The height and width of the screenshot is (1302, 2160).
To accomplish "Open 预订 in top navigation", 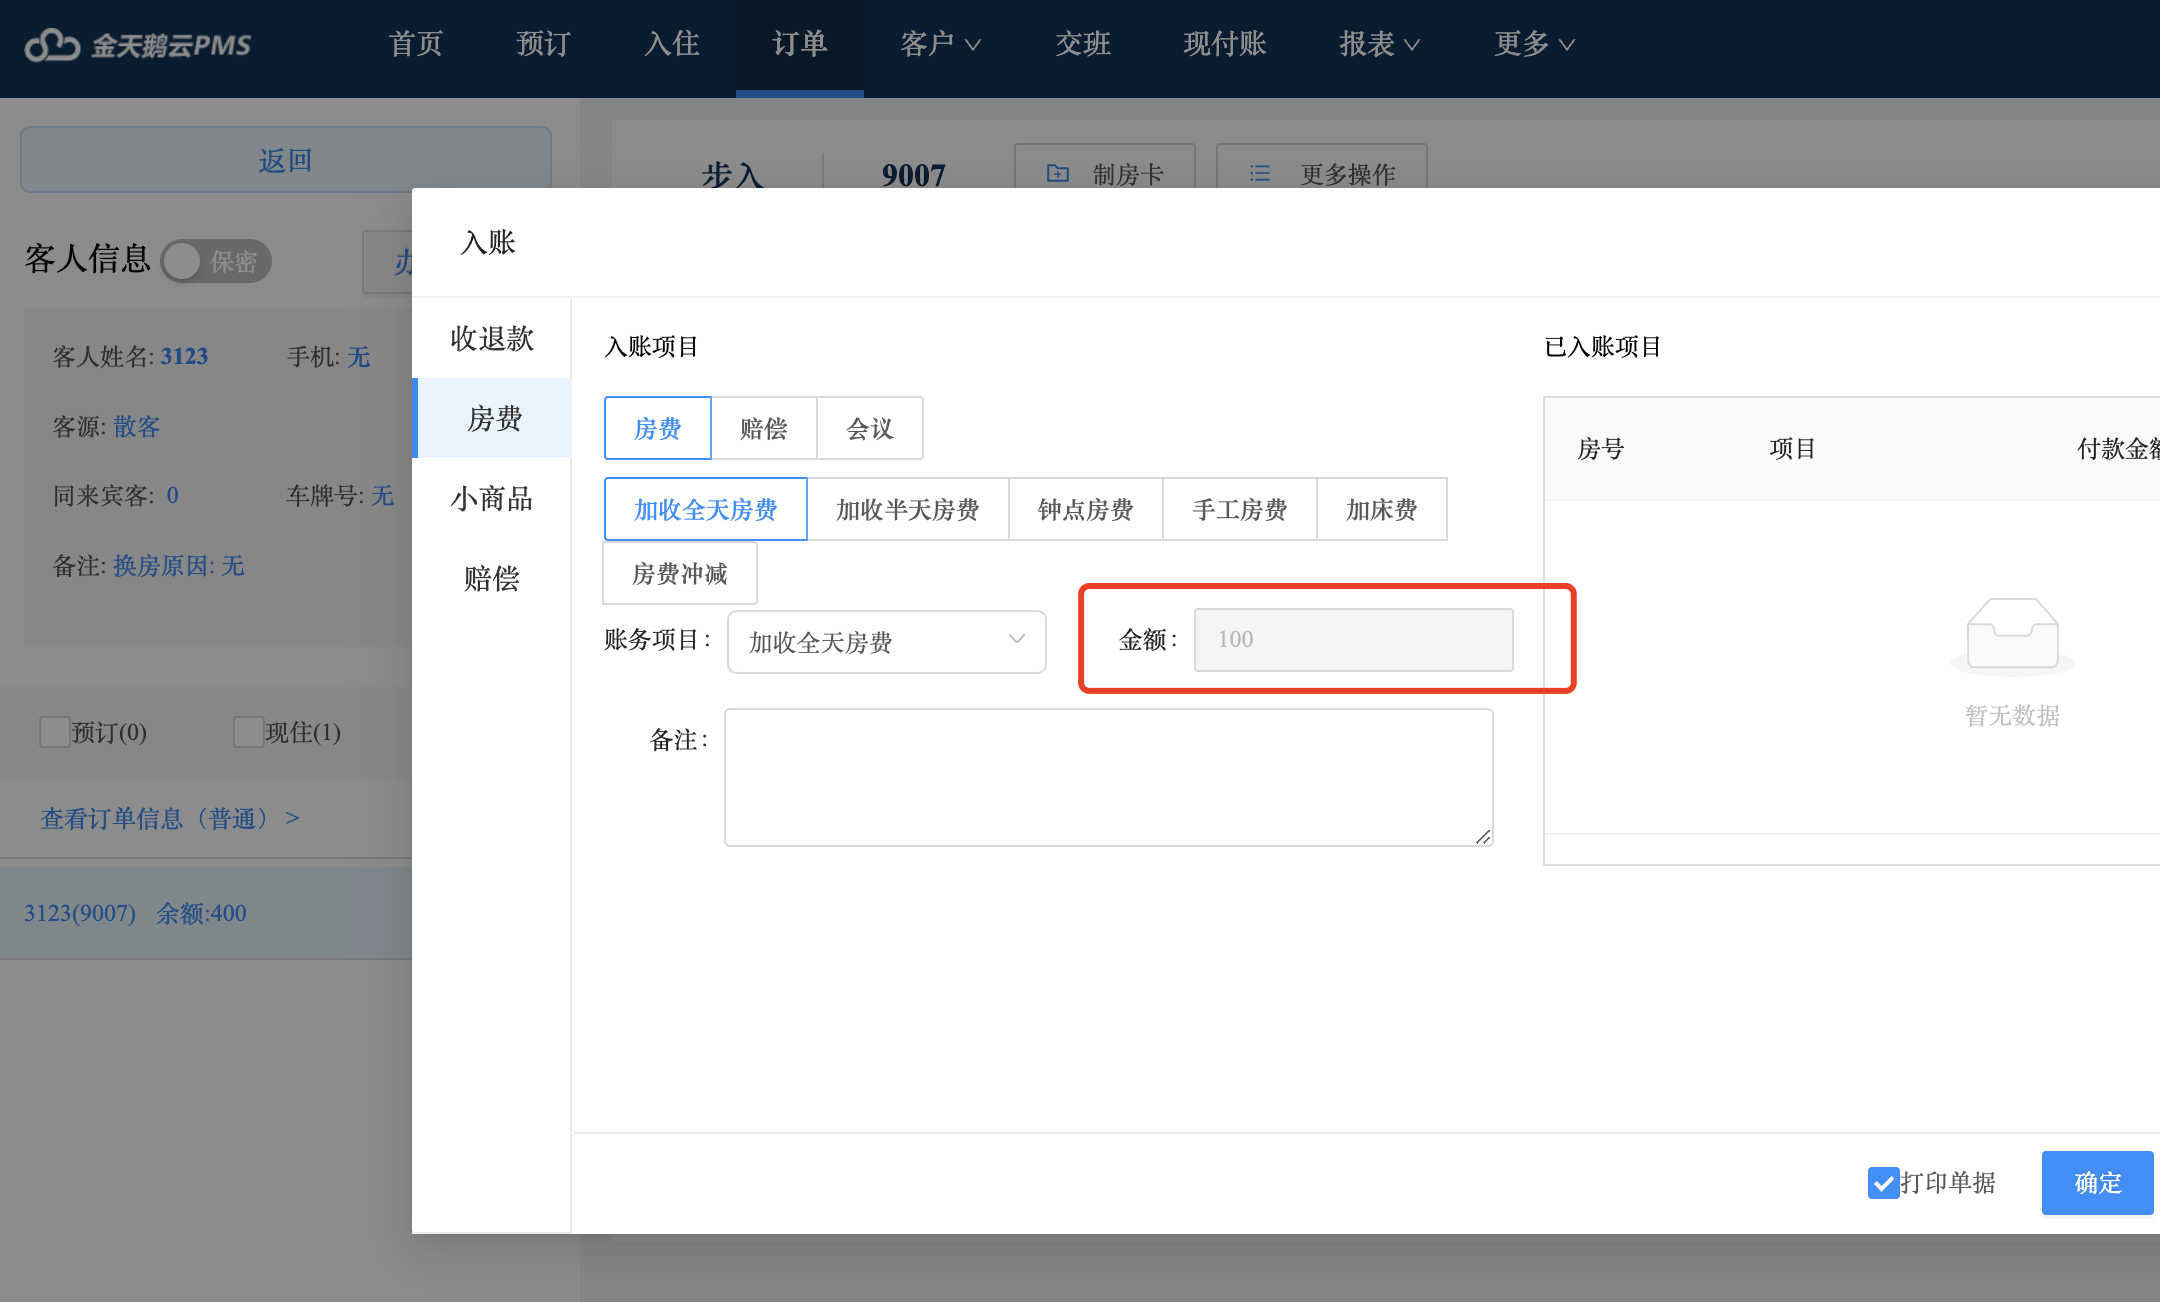I will click(544, 44).
